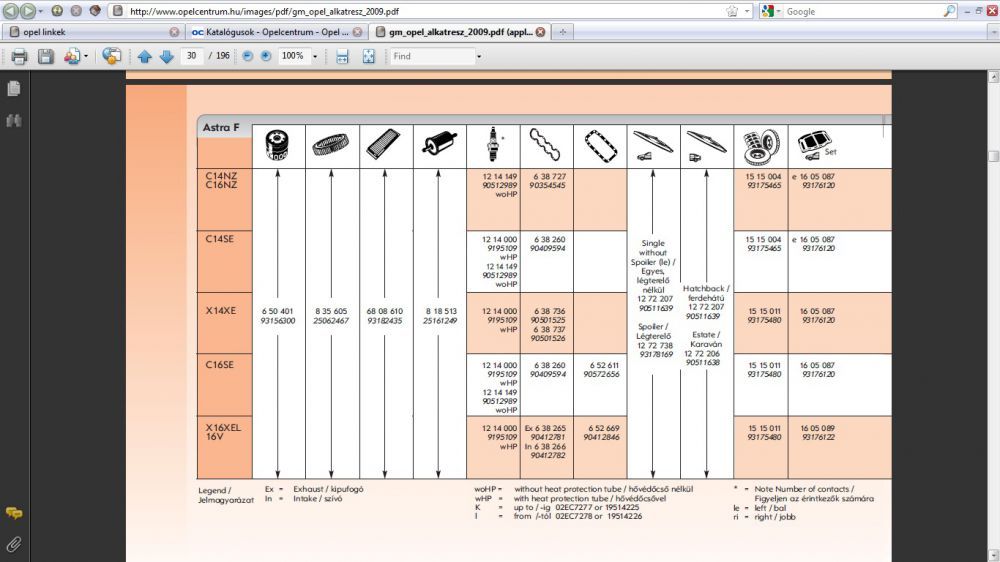Image resolution: width=1000 pixels, height=562 pixels.
Task: Open the Comments panel
Action: [x=13, y=513]
